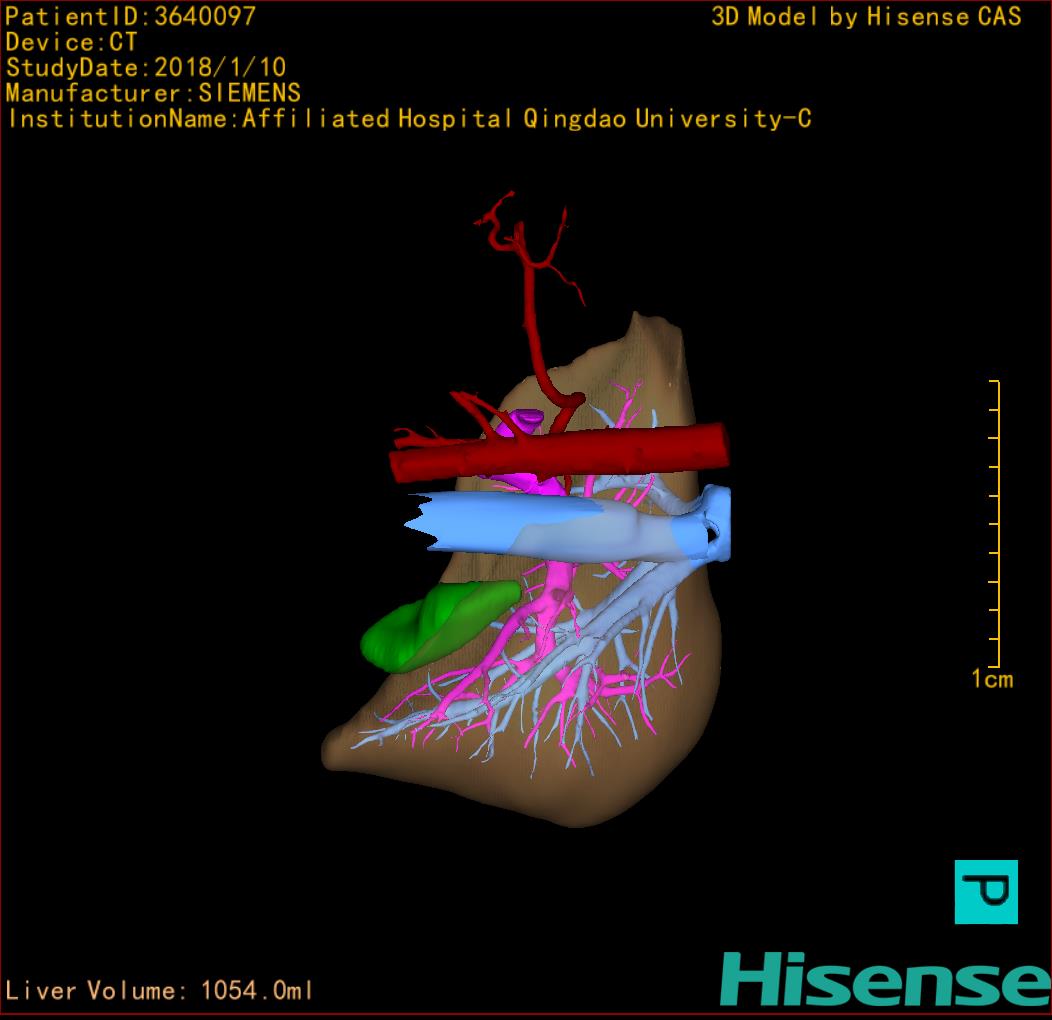
Task: Click the Liver Volume: 1054.0ml readout
Action: point(159,990)
